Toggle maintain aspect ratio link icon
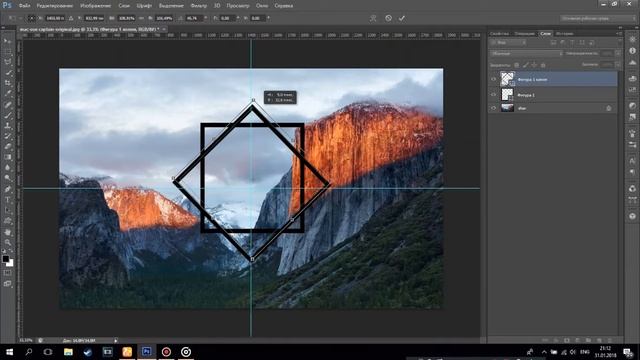The image size is (640, 360). click(x=141, y=18)
